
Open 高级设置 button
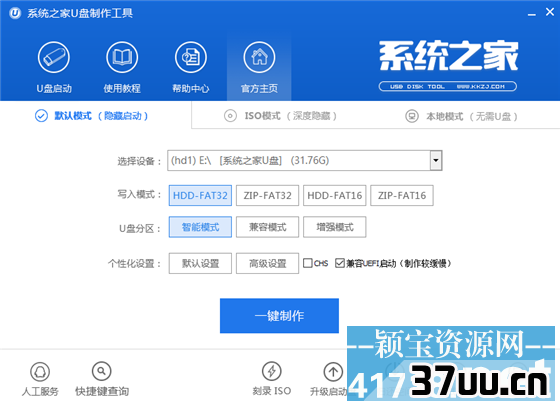268,264
